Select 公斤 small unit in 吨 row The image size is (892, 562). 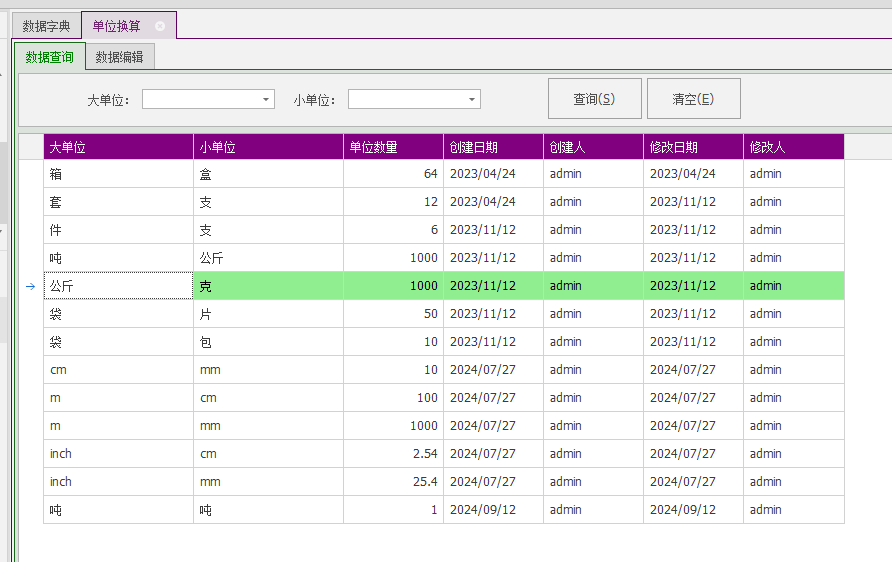click(x=269, y=258)
